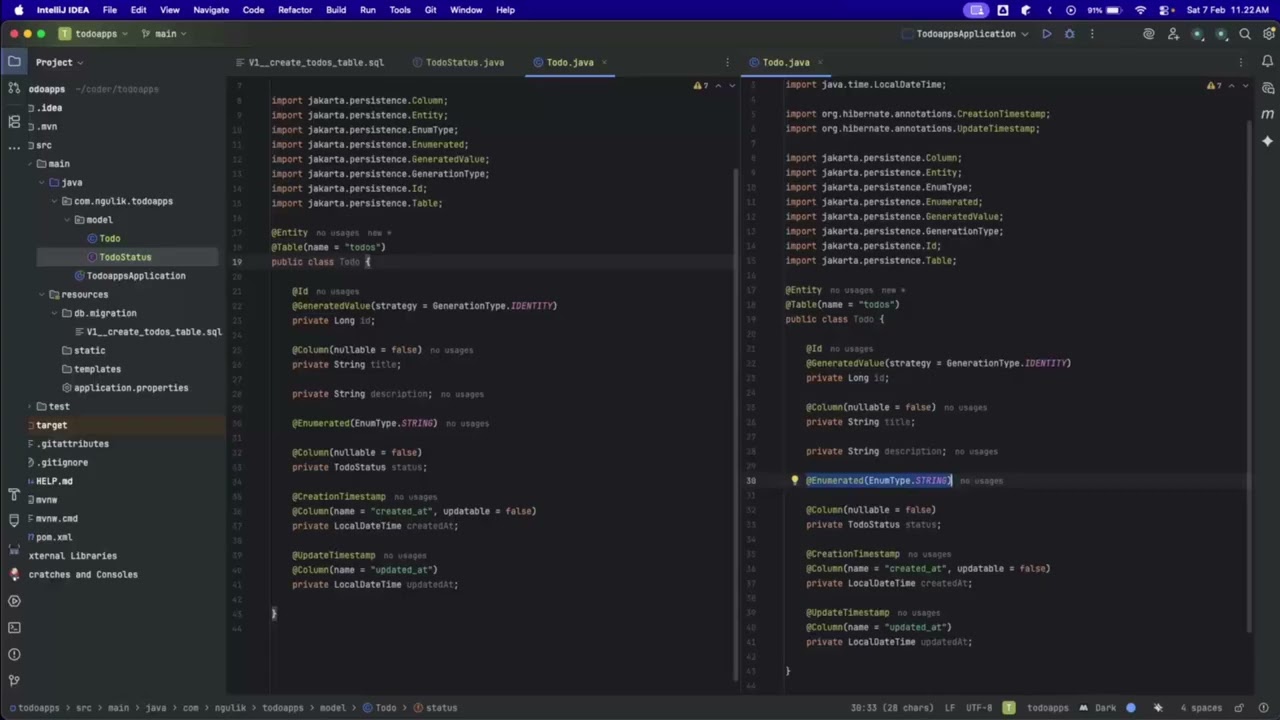Open more run actions menu

click(1092, 34)
